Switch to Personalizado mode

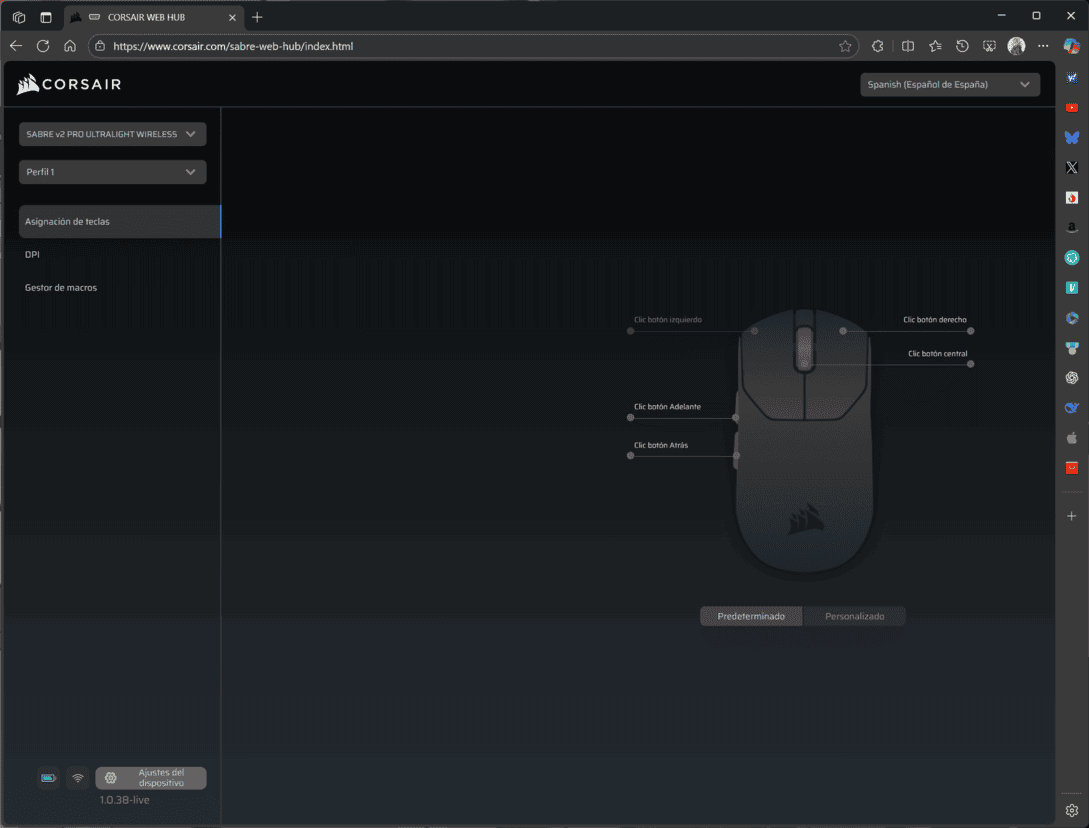point(854,616)
